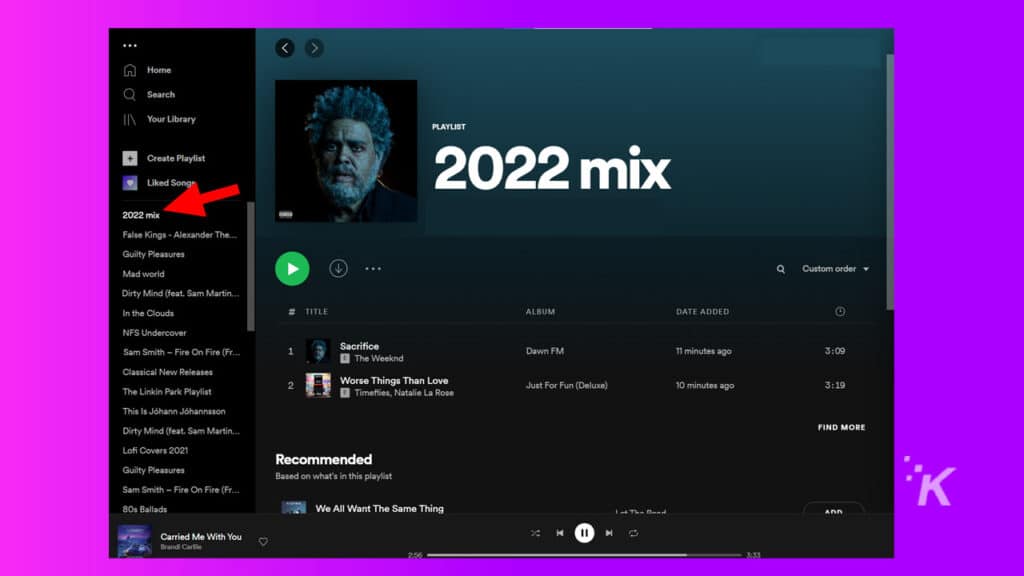Go back with the left arrow button
The height and width of the screenshot is (576, 1024).
coord(285,48)
